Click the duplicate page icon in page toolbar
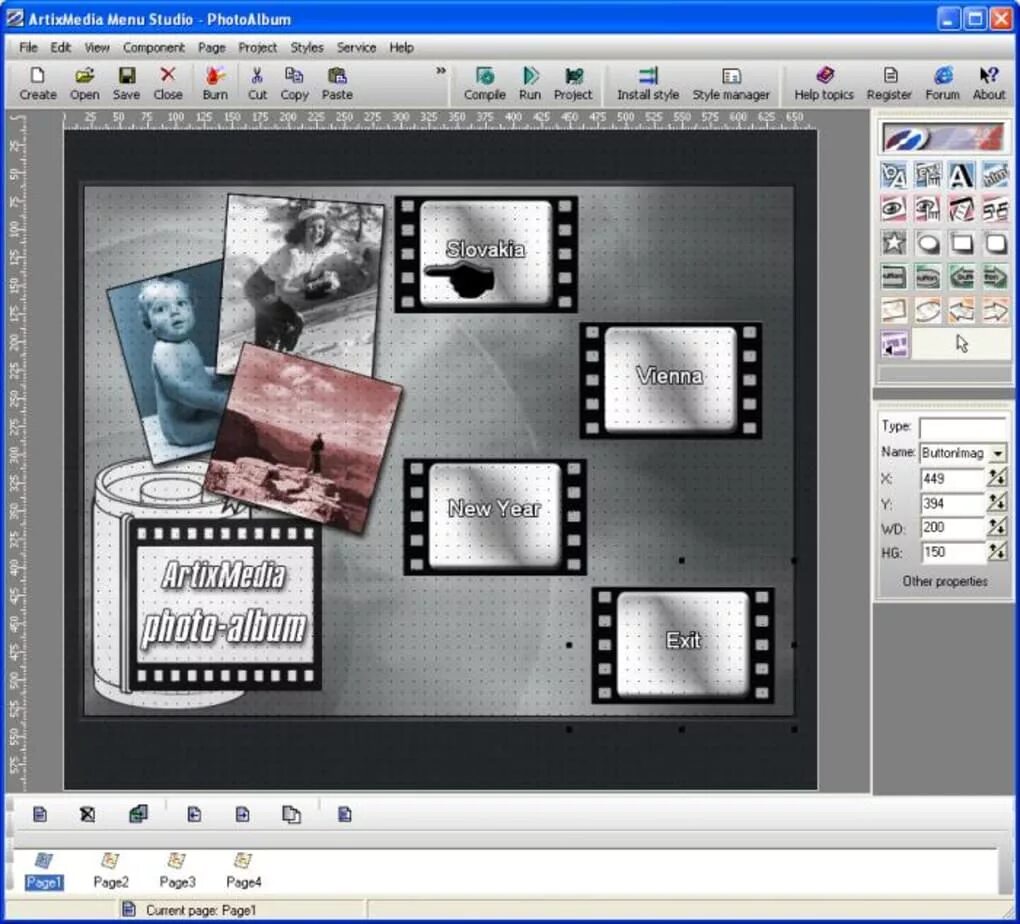This screenshot has width=1020, height=924. click(x=291, y=814)
